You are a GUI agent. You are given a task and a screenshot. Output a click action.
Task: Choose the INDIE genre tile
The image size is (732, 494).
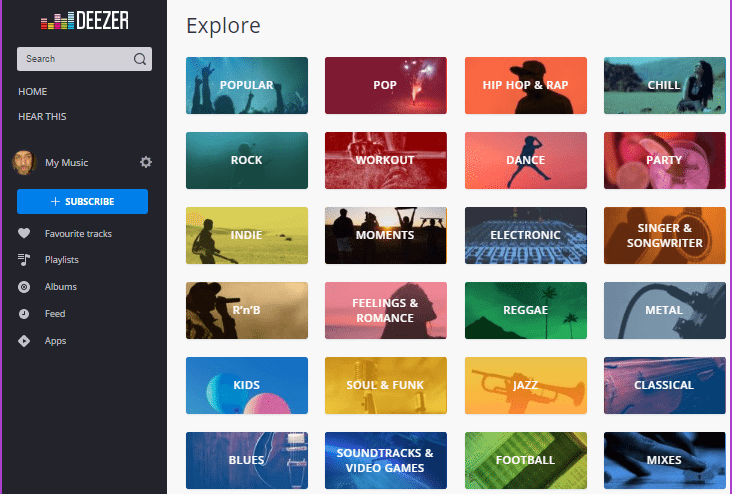tap(247, 235)
